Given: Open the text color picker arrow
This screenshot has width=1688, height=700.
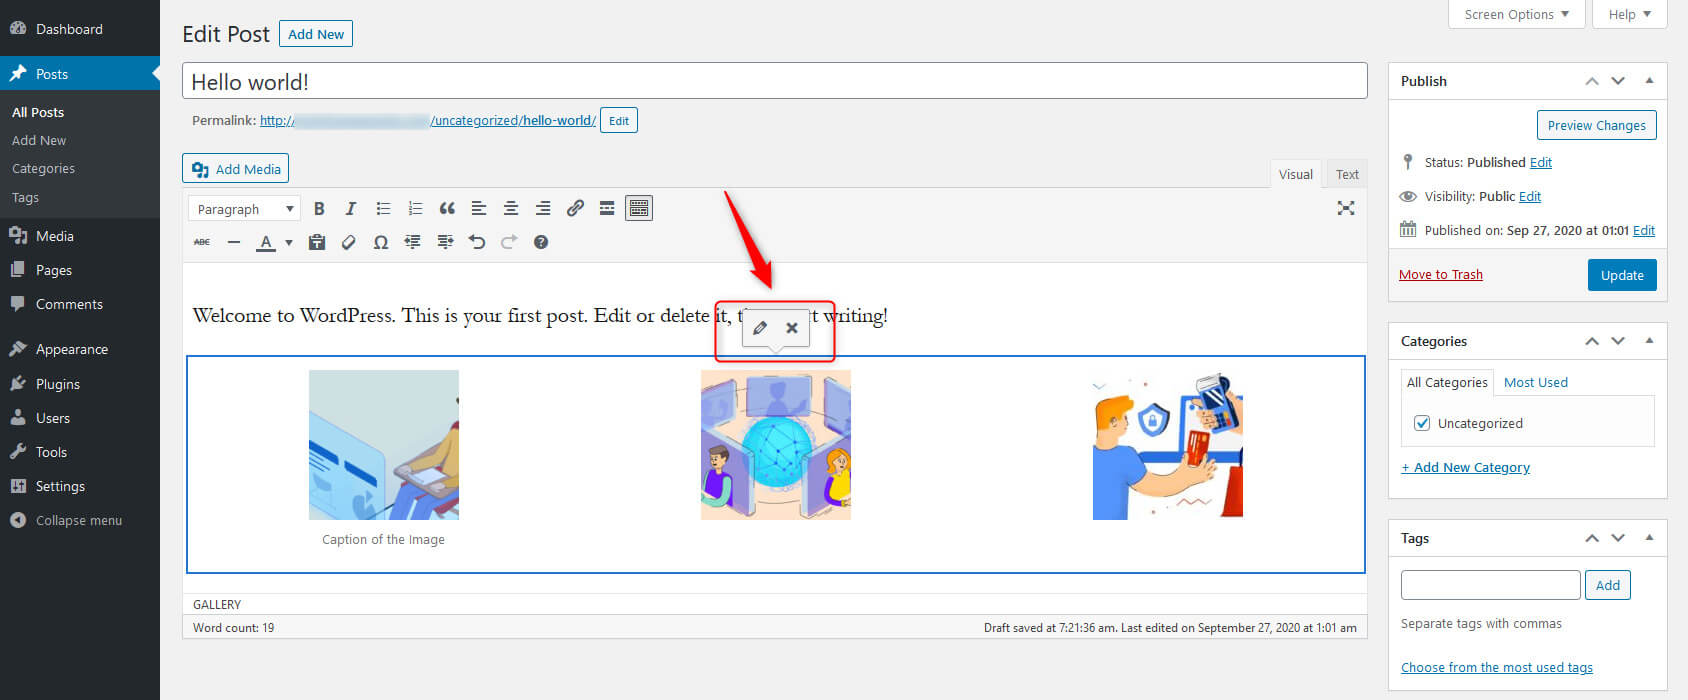Looking at the screenshot, I should (x=289, y=242).
